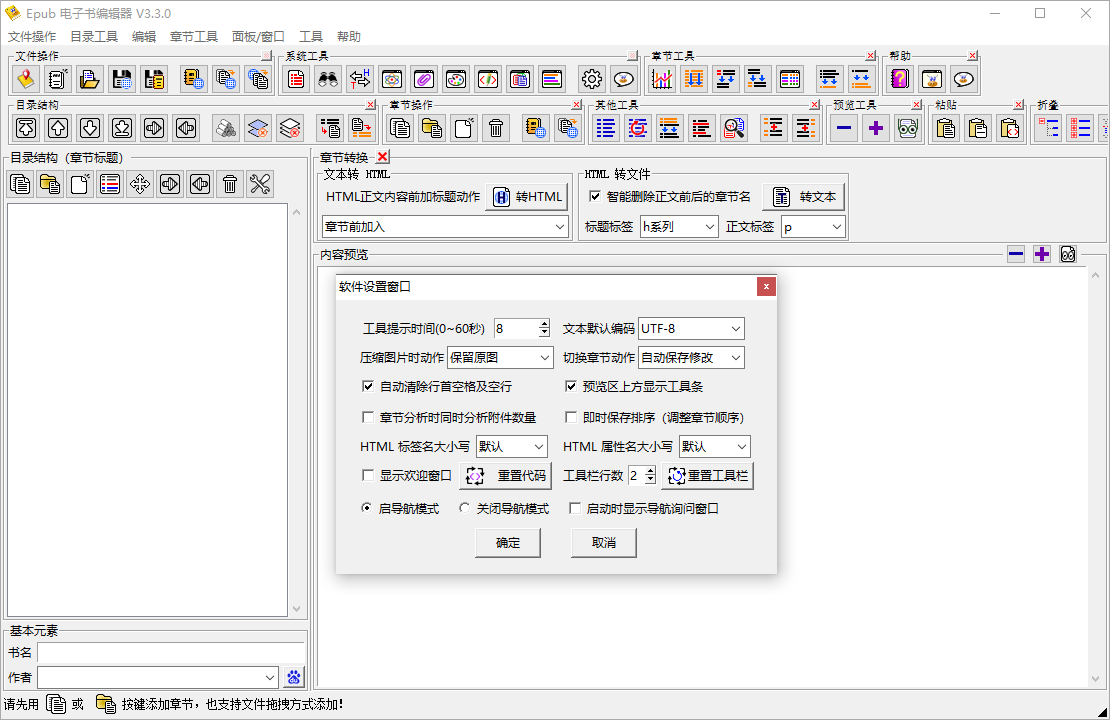Select 关闭导航模式 radio button
The image size is (1110, 720).
click(x=464, y=508)
